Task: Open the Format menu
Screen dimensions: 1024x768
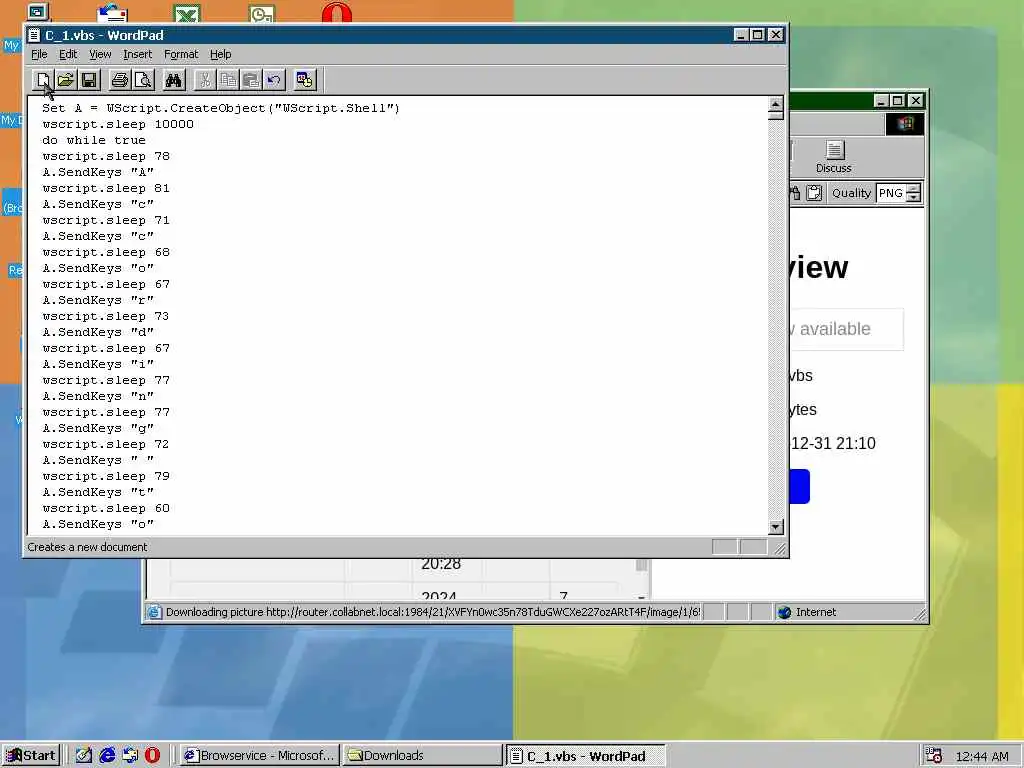Action: coord(181,54)
